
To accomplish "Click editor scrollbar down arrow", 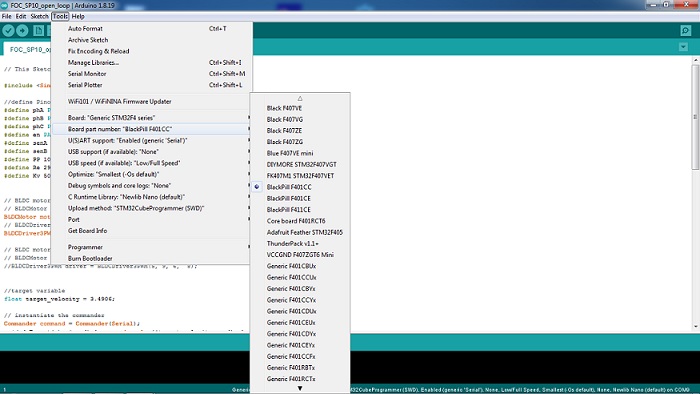I will coord(695,327).
